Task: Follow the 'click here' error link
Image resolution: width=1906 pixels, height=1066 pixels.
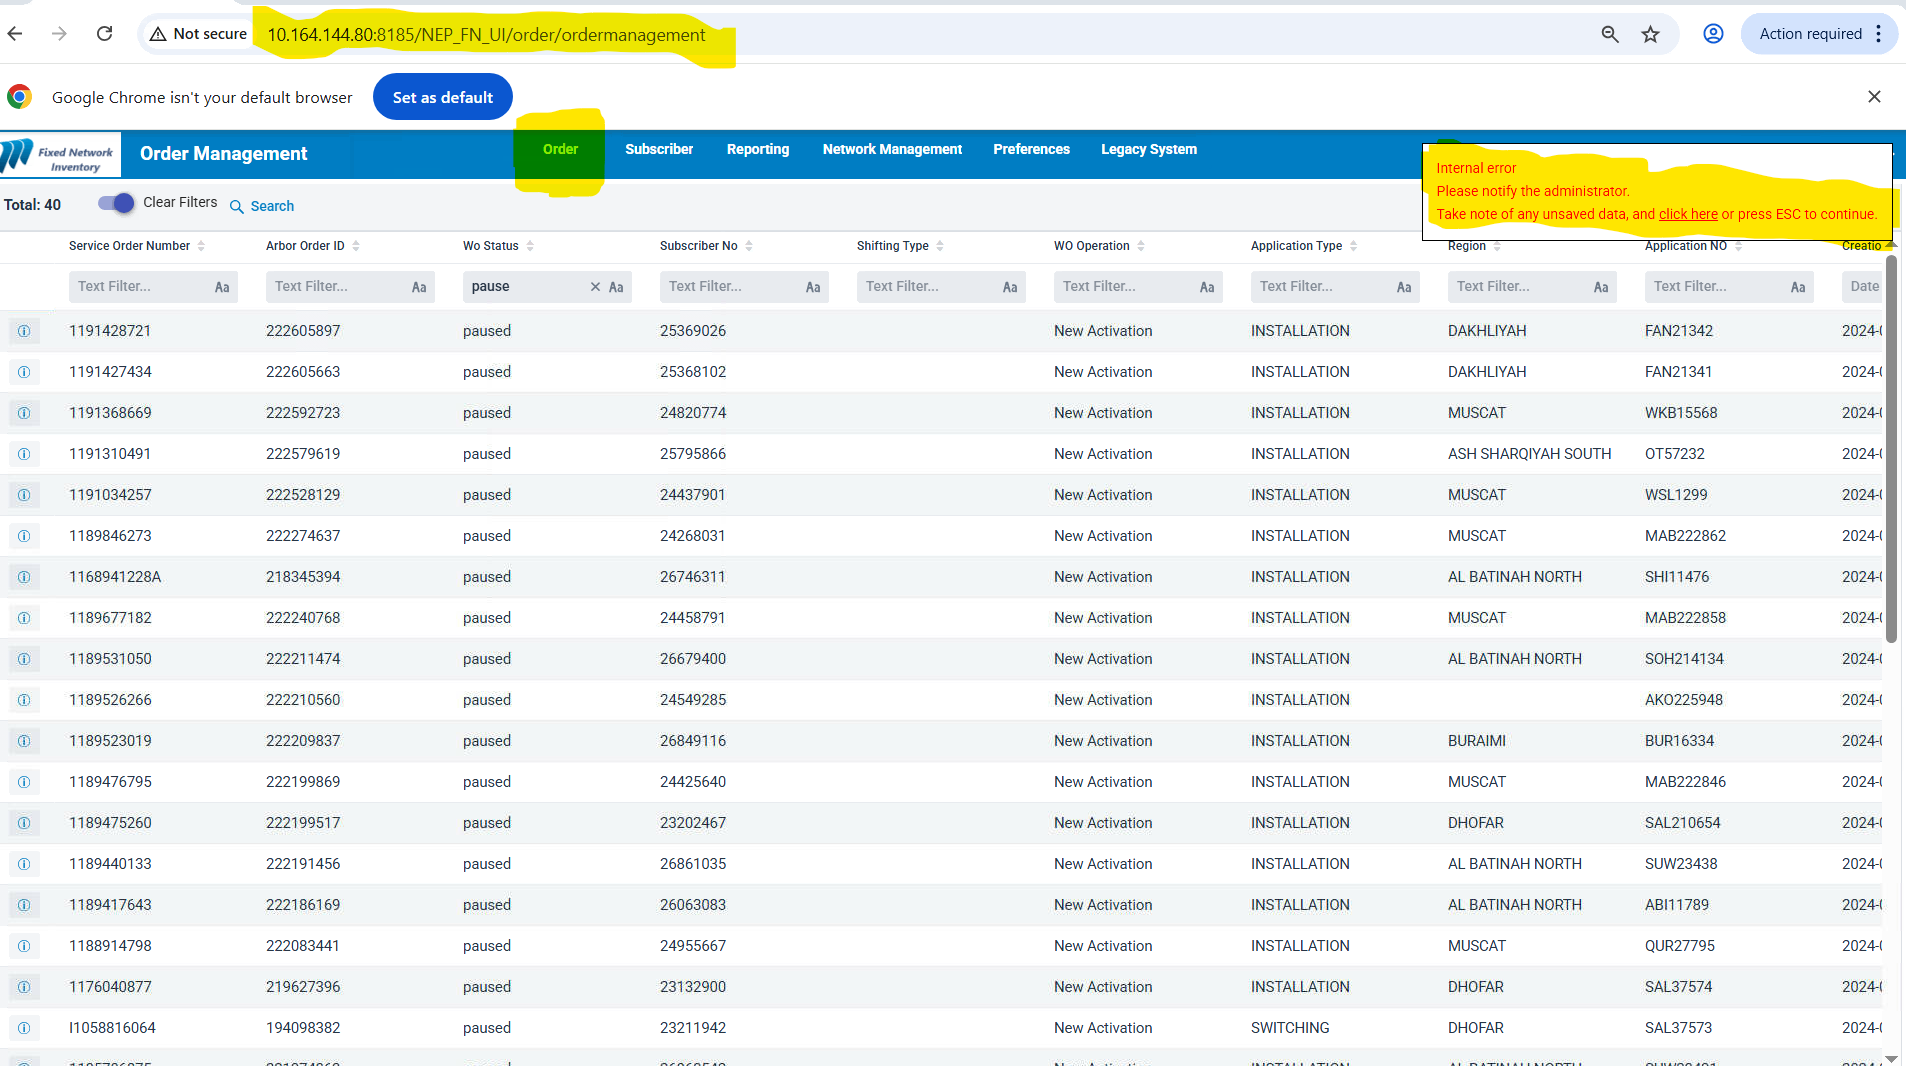Action: [1688, 214]
